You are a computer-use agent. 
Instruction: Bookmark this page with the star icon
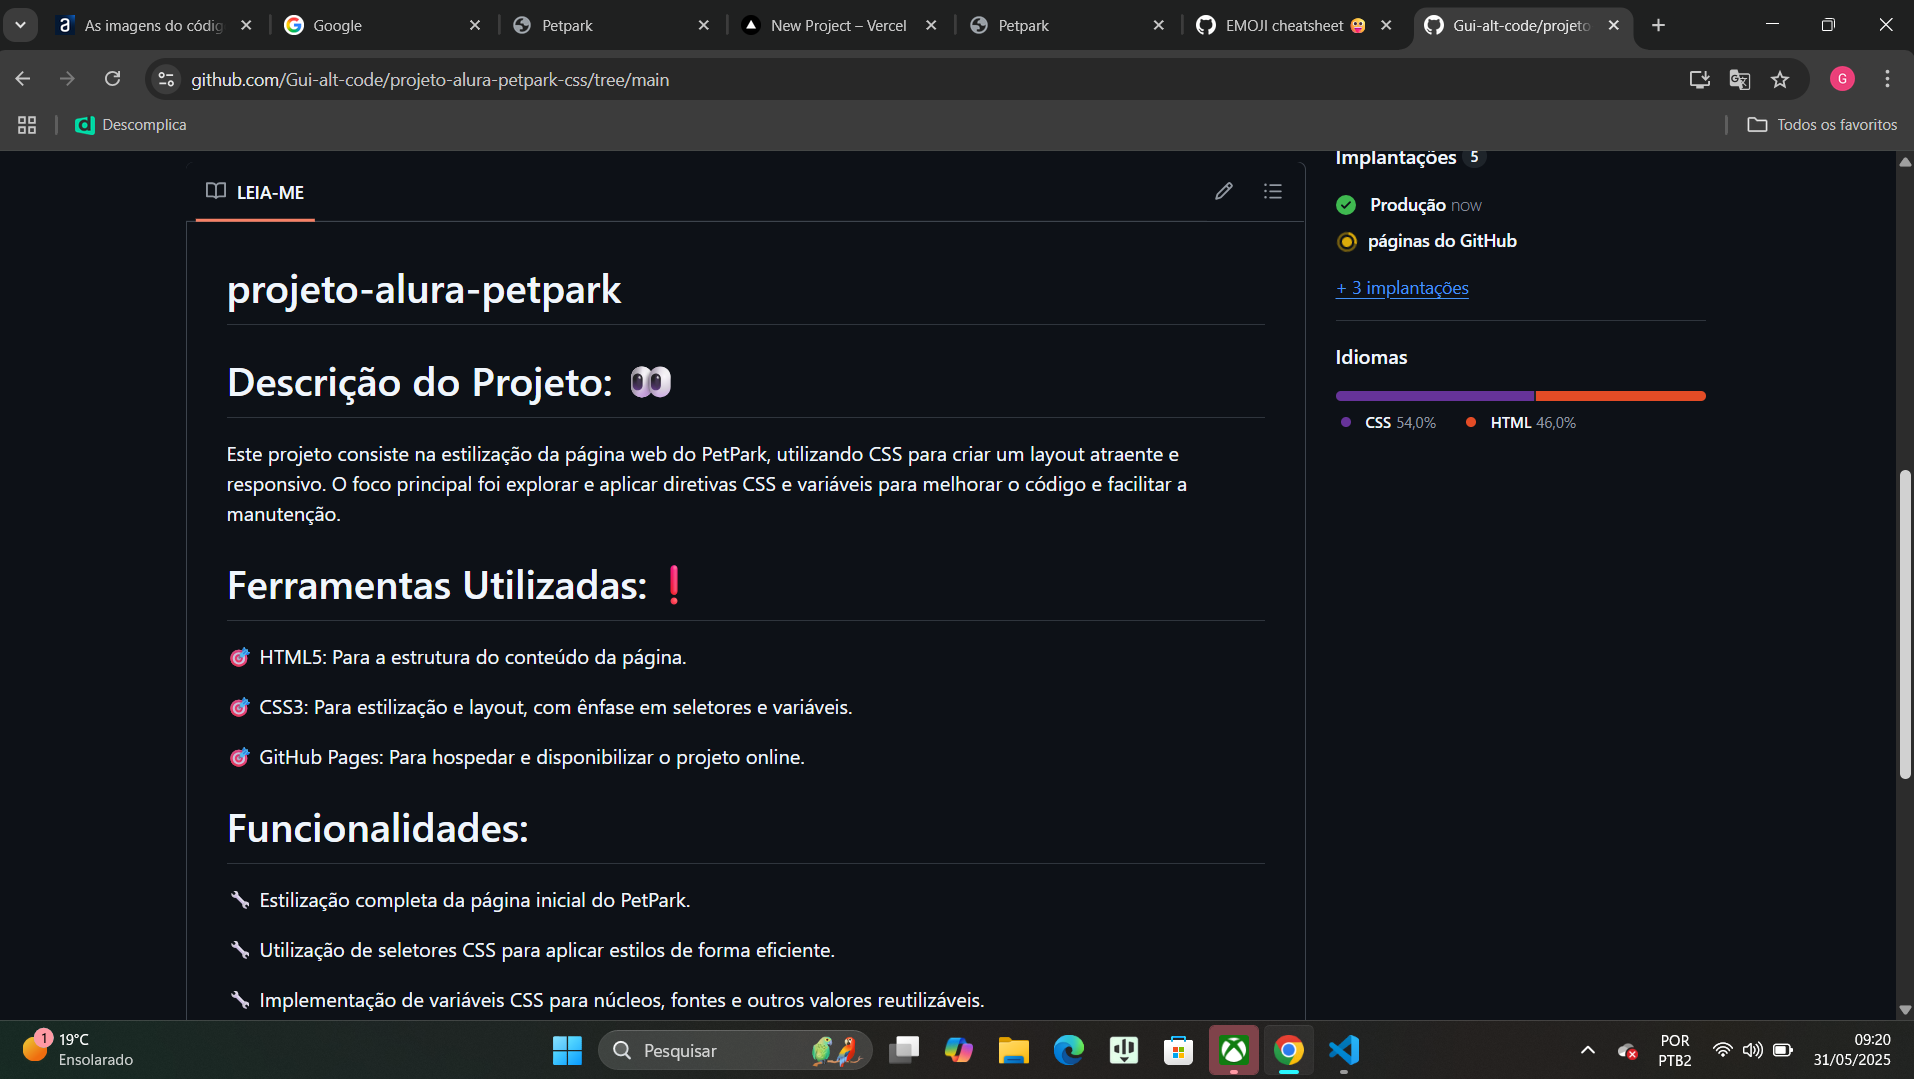click(x=1780, y=79)
